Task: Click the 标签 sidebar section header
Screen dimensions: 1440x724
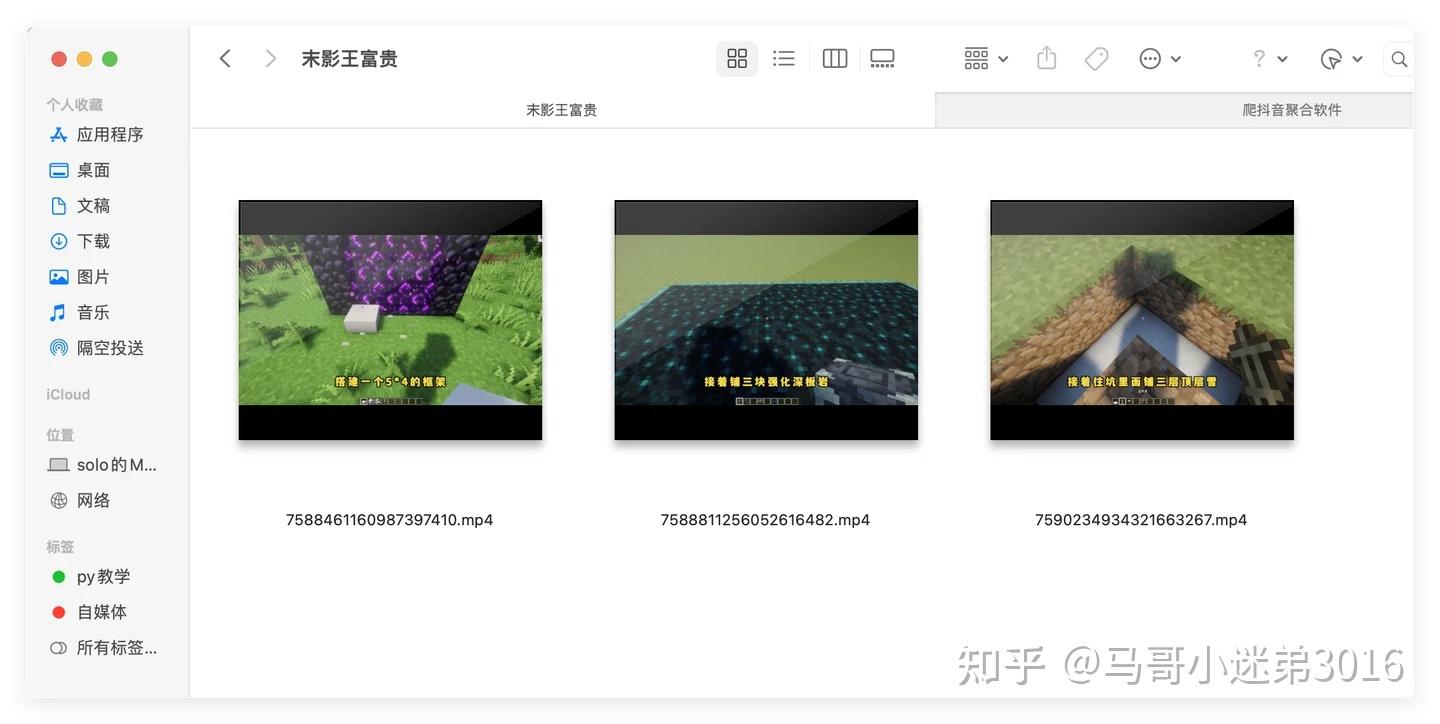Action: [60, 547]
